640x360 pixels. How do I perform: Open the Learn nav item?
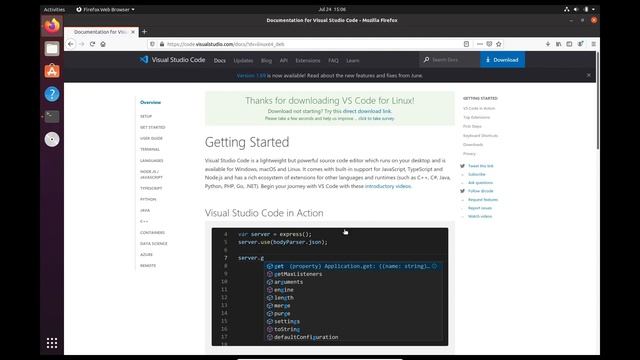click(x=353, y=60)
